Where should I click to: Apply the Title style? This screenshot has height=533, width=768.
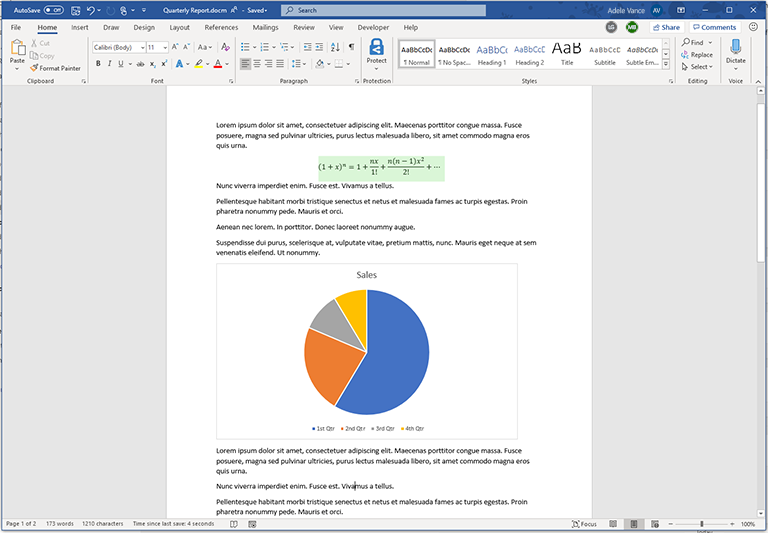coord(567,54)
